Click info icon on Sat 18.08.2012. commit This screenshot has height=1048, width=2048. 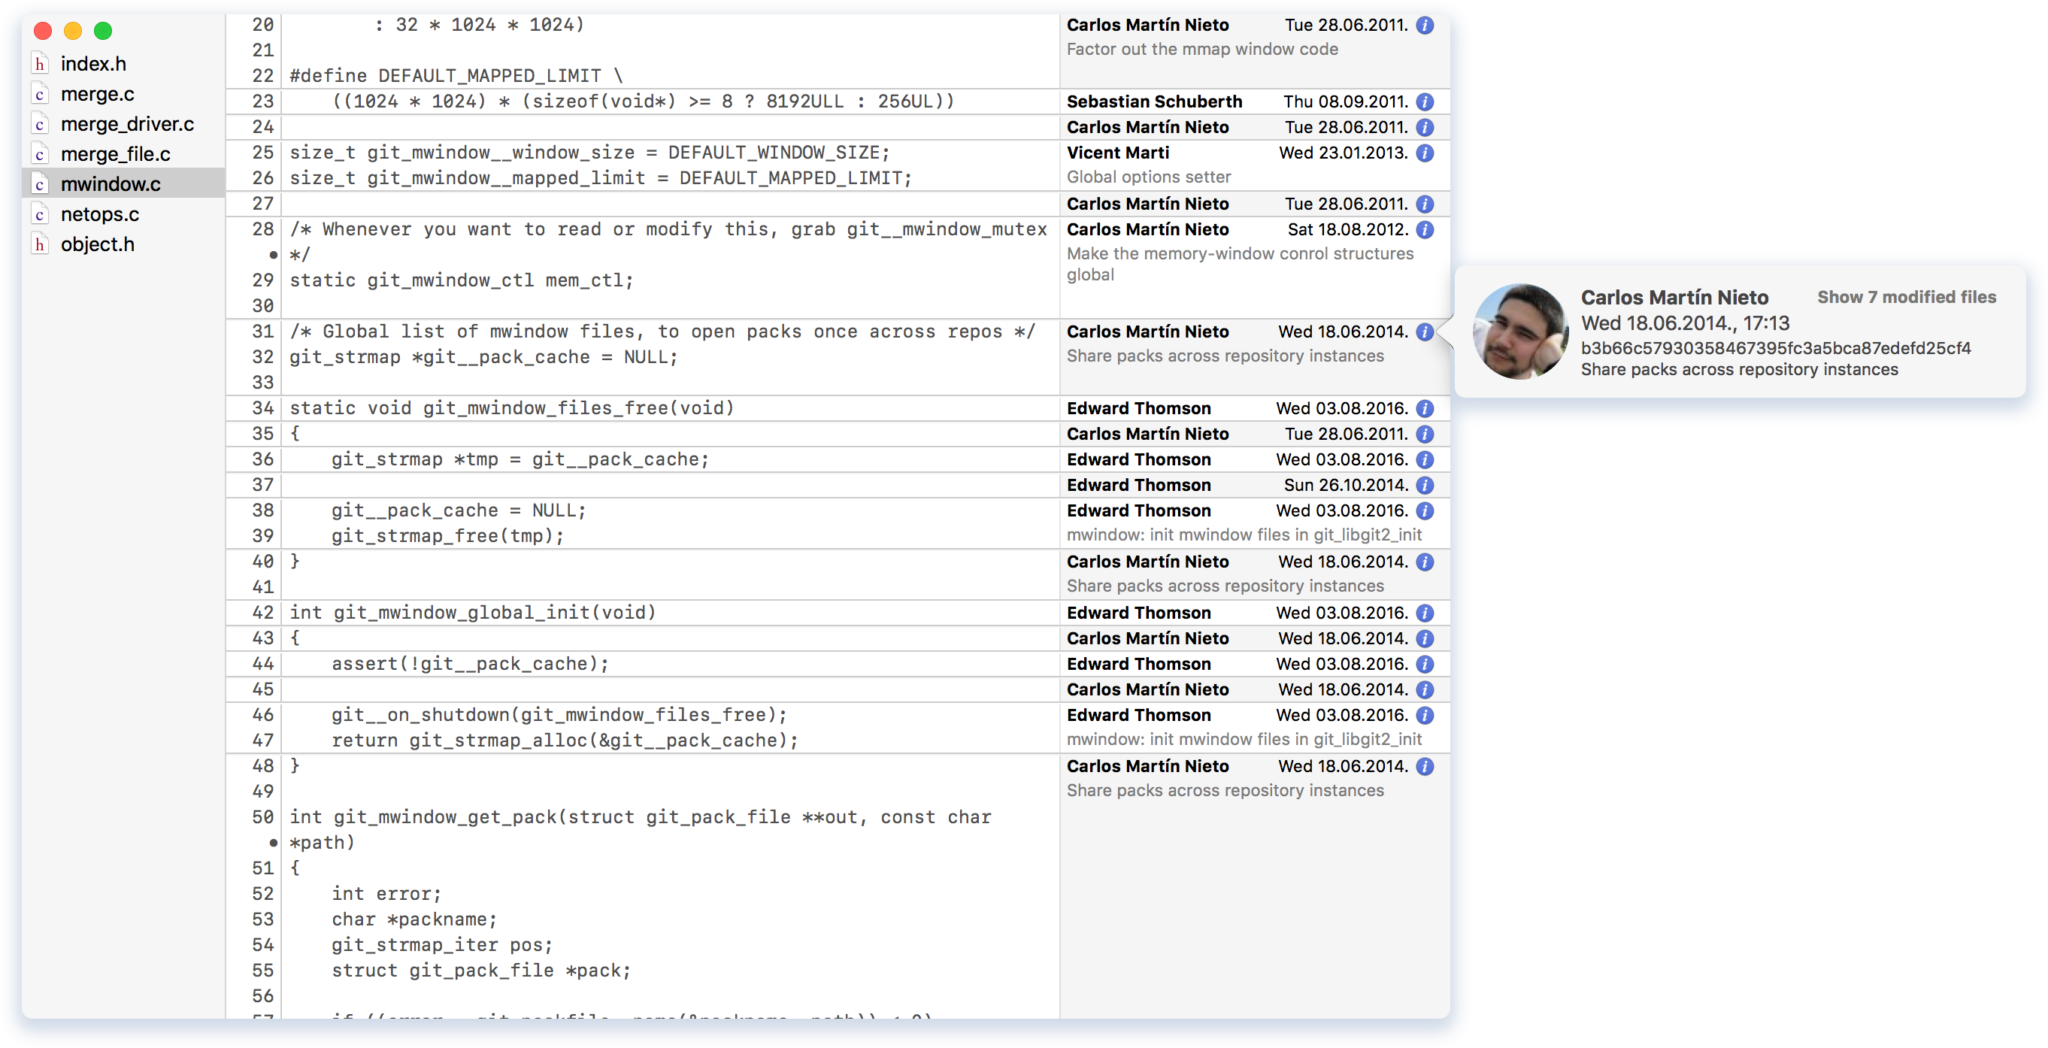(x=1425, y=230)
